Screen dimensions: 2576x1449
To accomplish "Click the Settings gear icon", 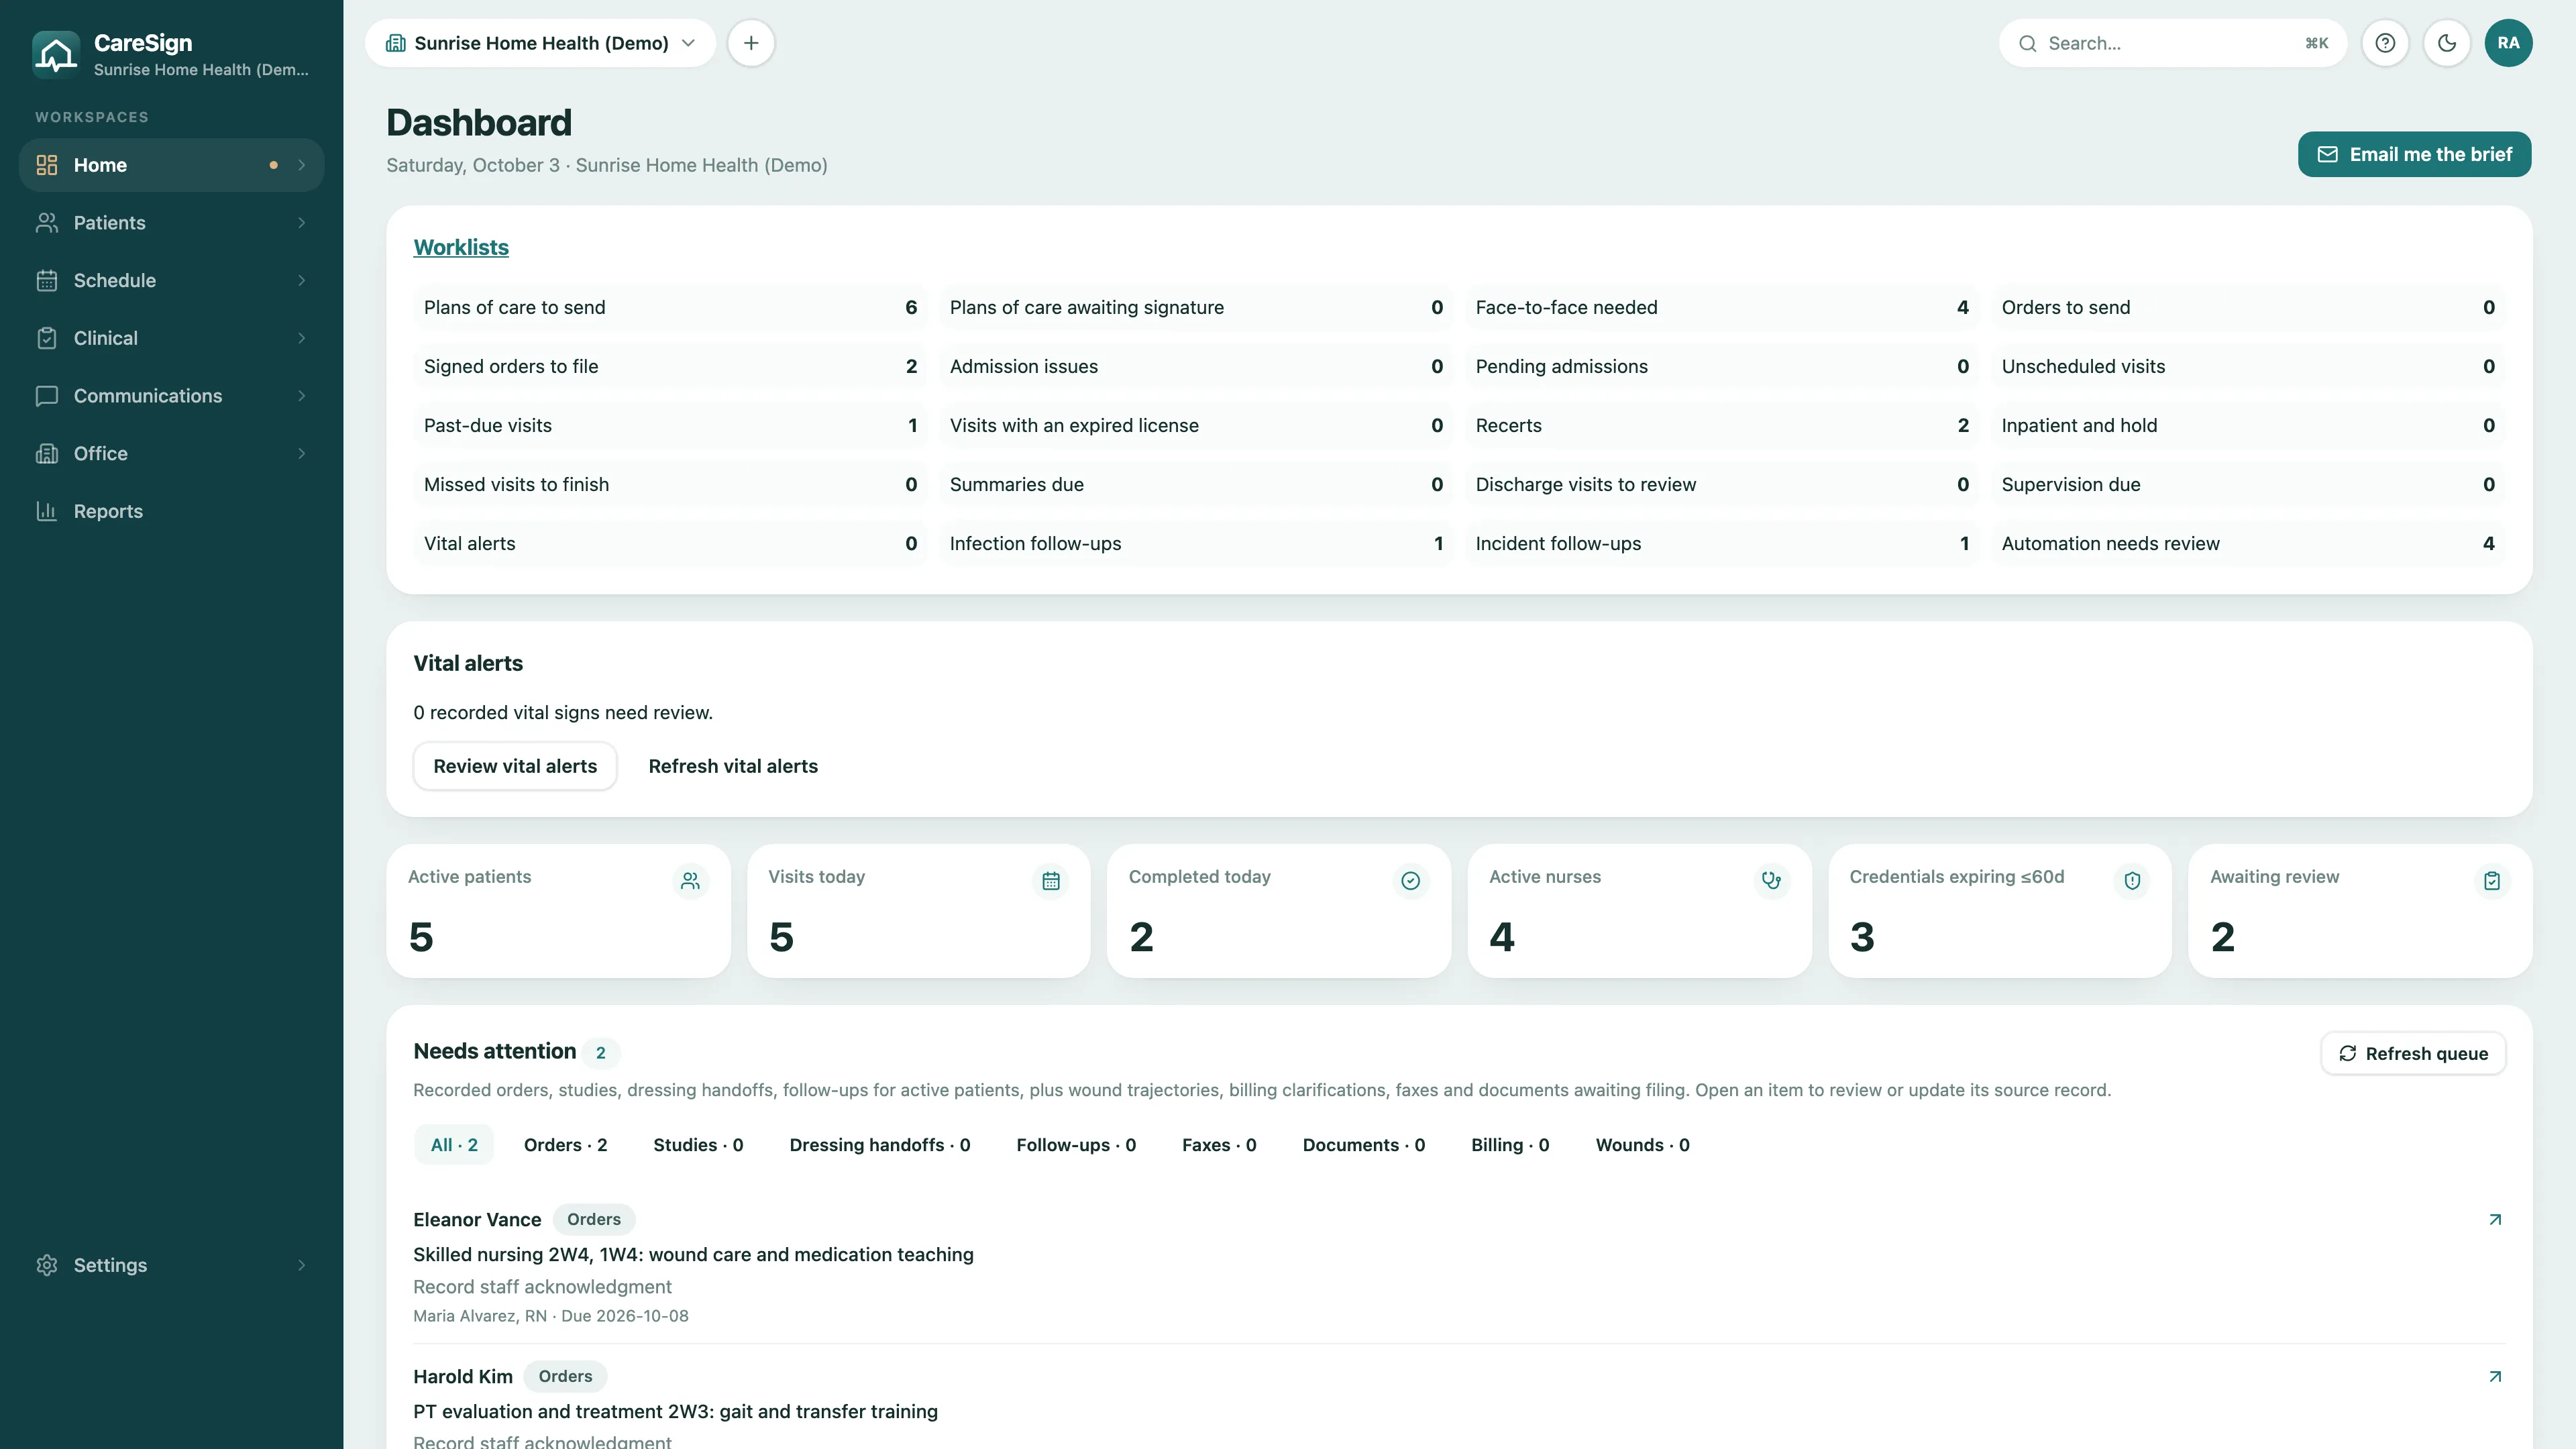I will pyautogui.click(x=47, y=1265).
